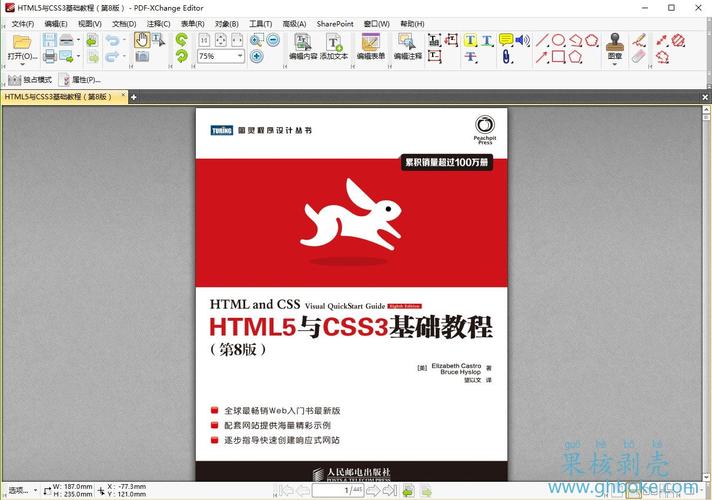
Task: Select the Perimeter measurement tool
Action: [x=663, y=56]
